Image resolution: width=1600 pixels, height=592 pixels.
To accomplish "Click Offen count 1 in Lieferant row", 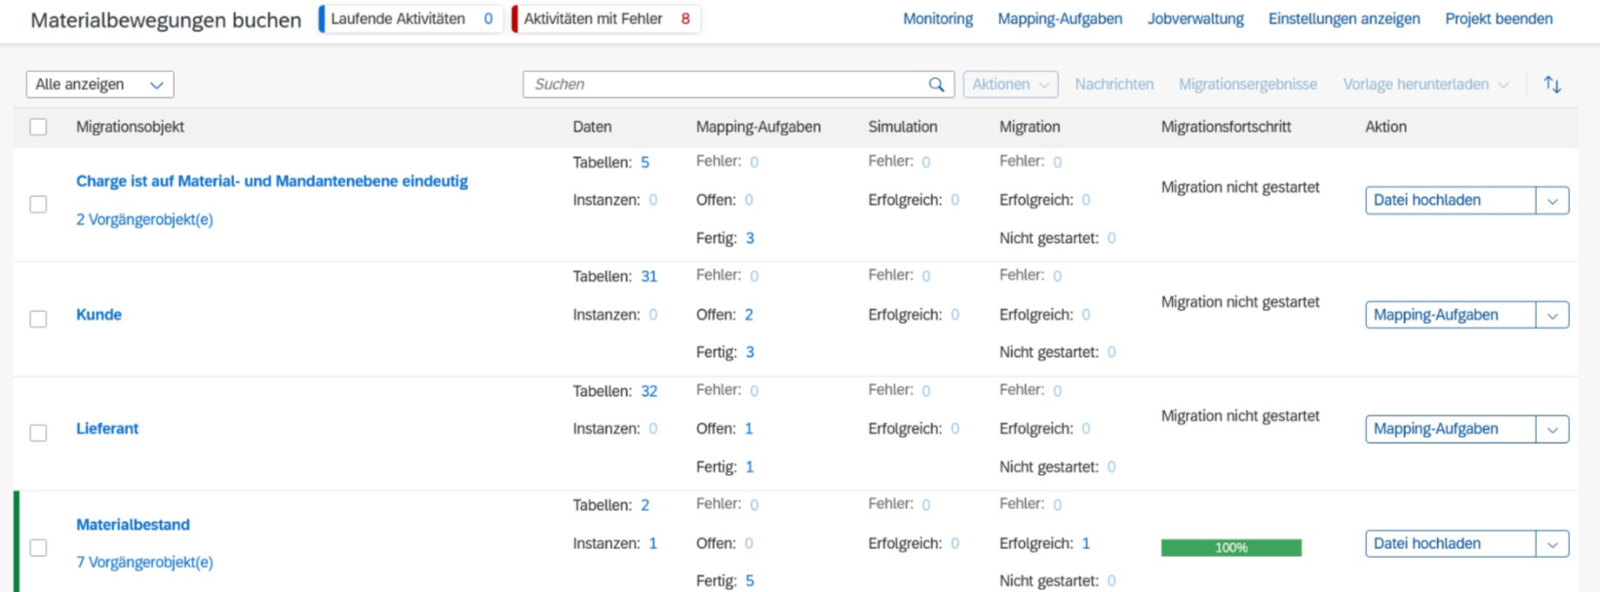I will point(749,429).
